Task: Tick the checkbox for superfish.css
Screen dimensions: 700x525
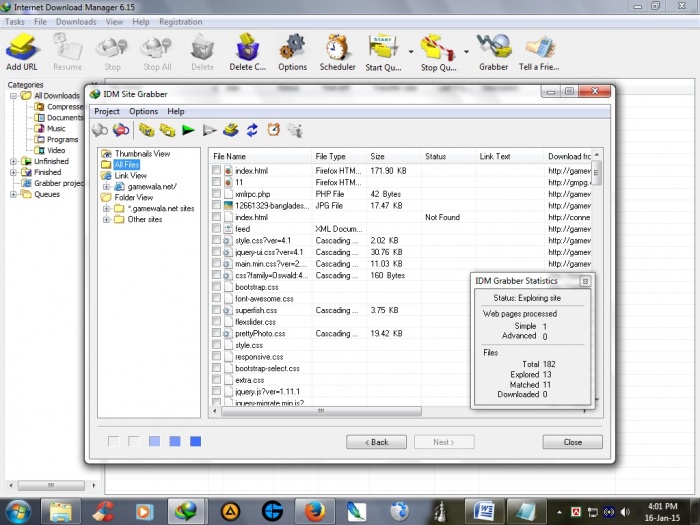Action: 216,310
